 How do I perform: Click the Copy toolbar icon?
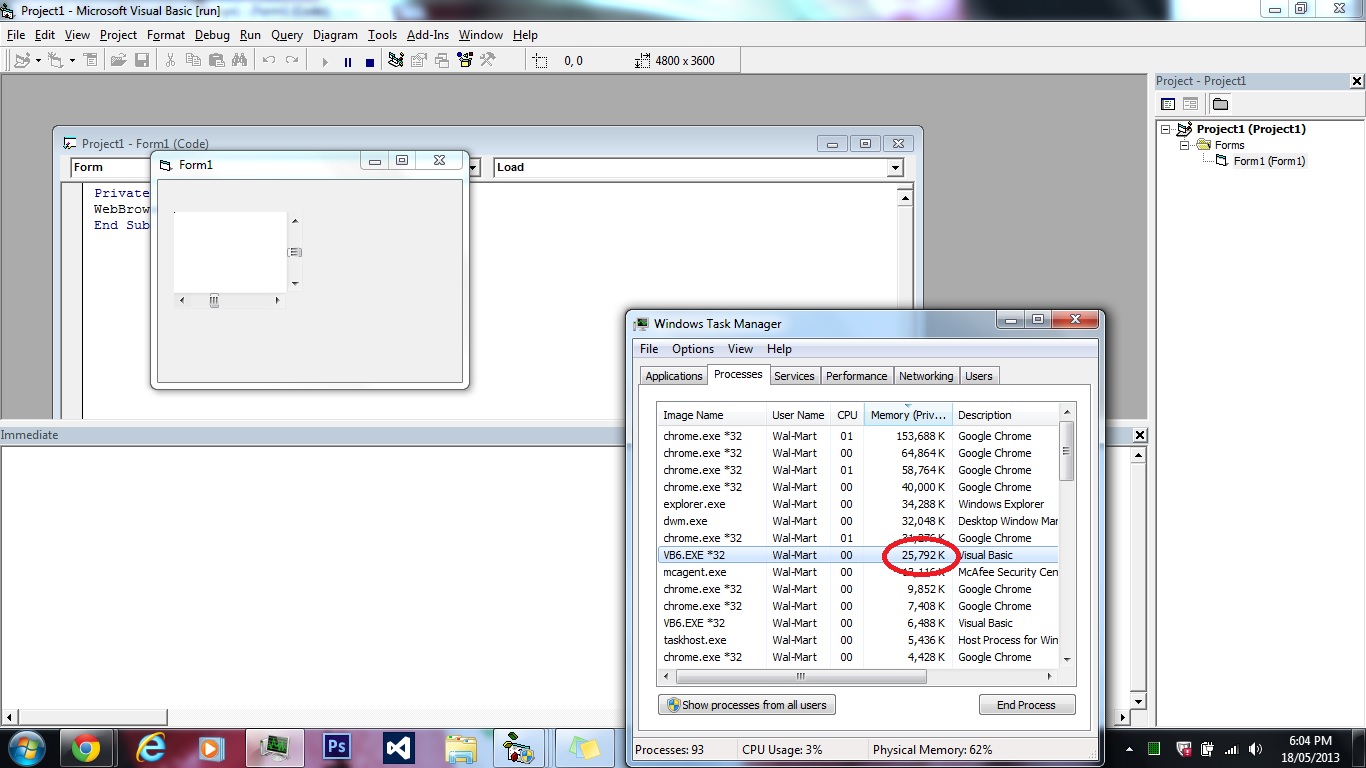[193, 61]
